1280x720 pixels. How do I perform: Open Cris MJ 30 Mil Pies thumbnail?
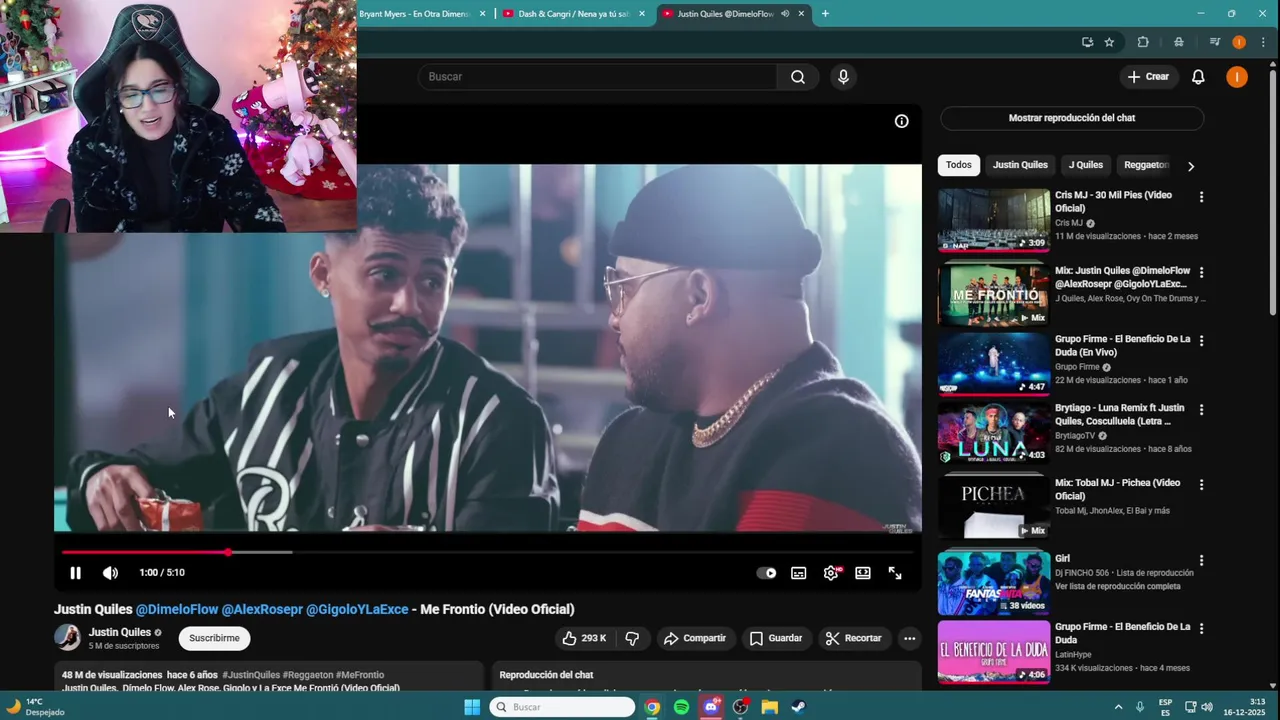click(994, 219)
